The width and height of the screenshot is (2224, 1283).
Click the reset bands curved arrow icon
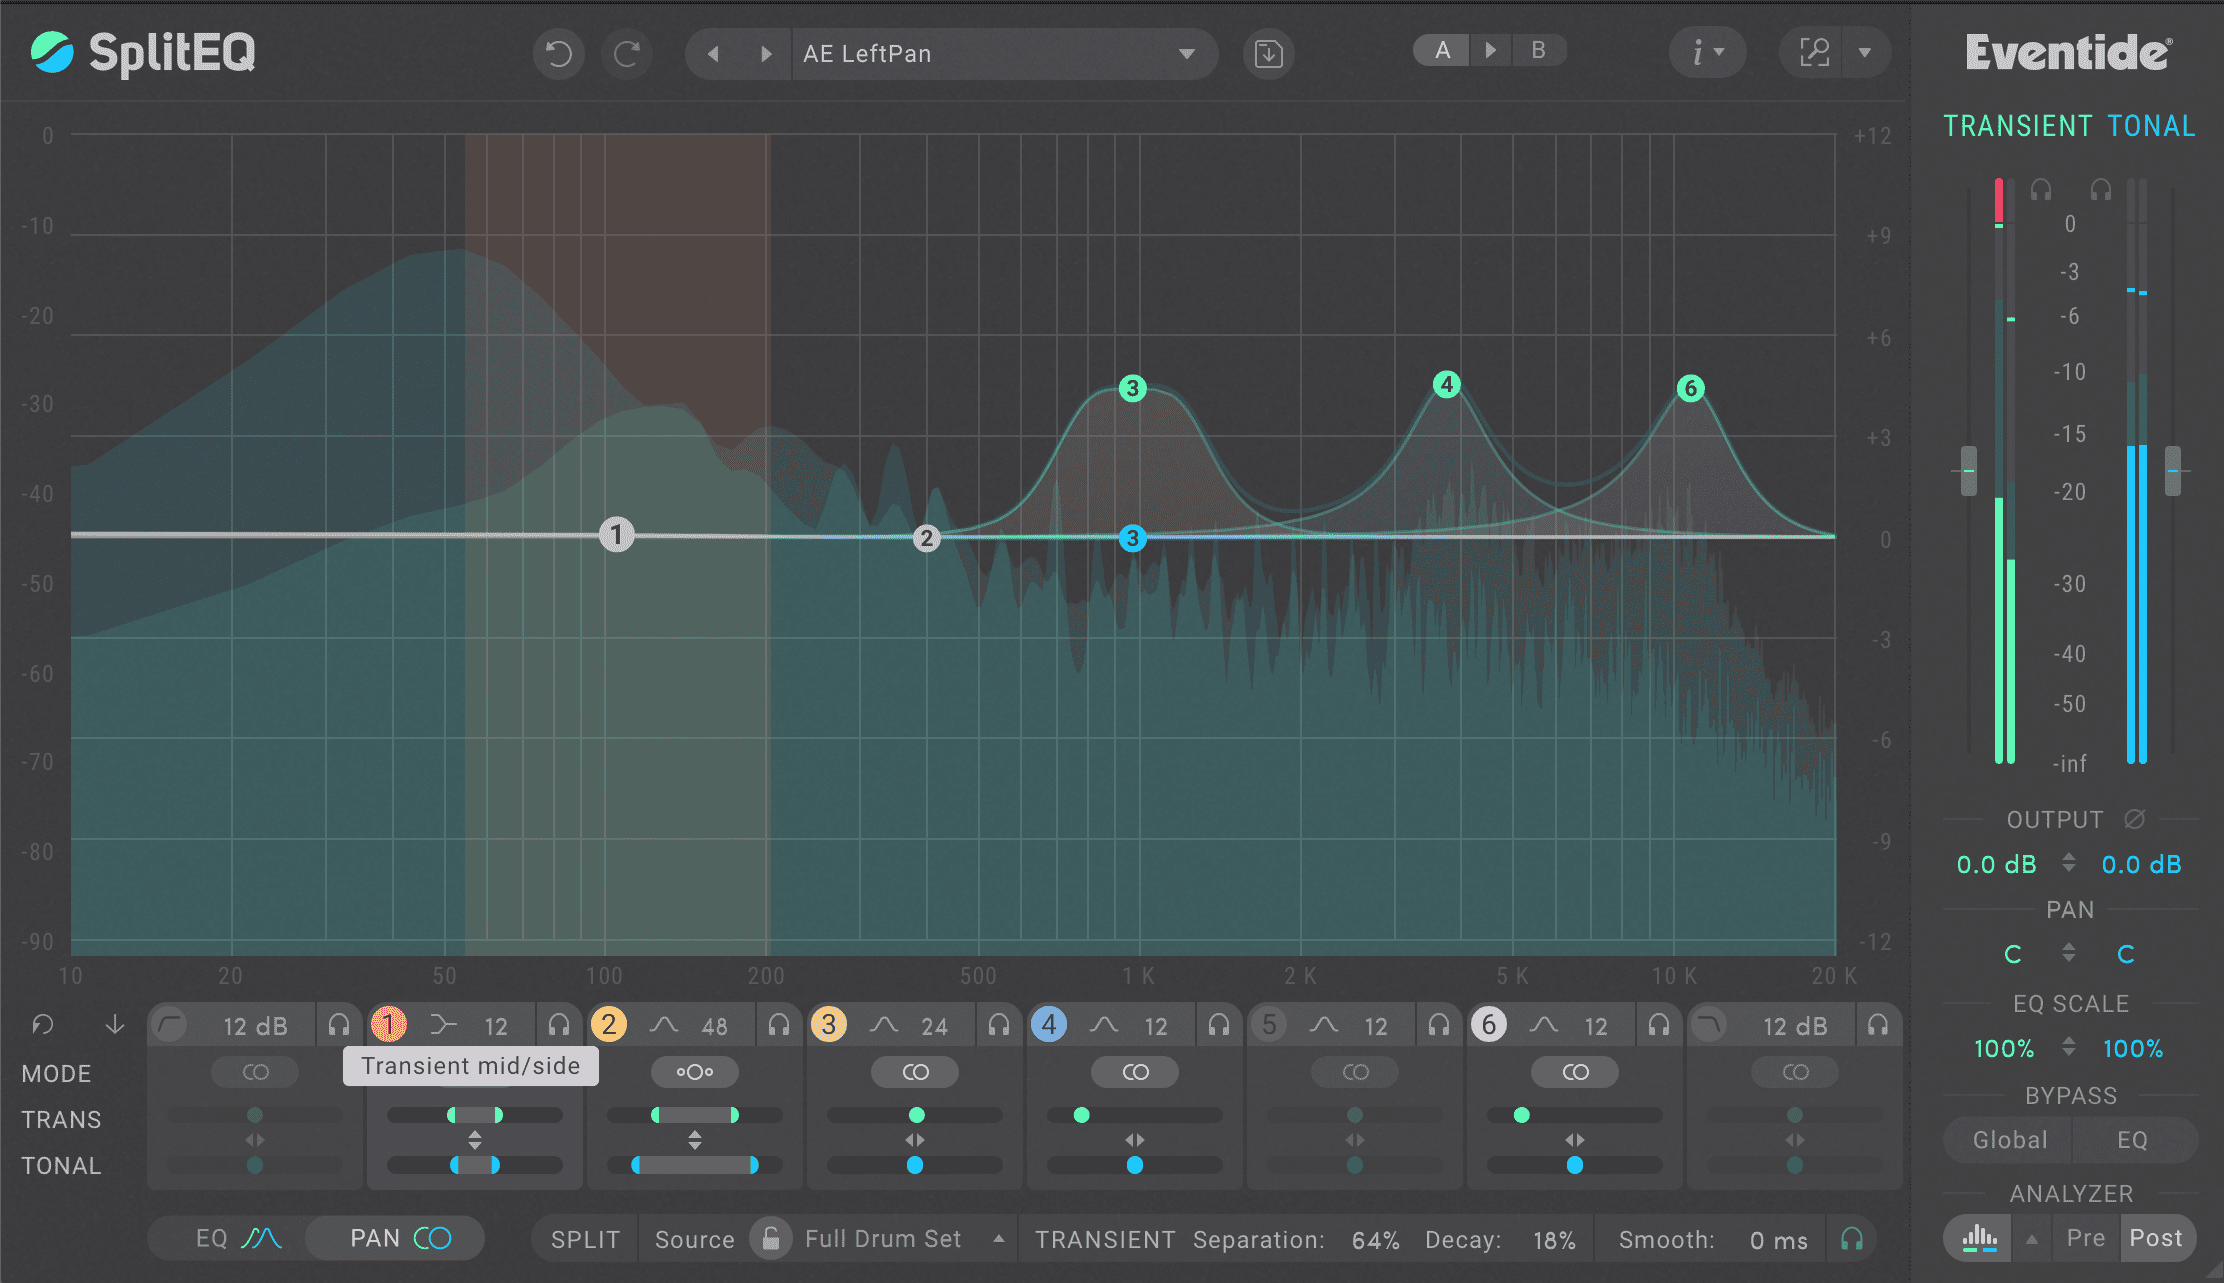click(42, 1024)
